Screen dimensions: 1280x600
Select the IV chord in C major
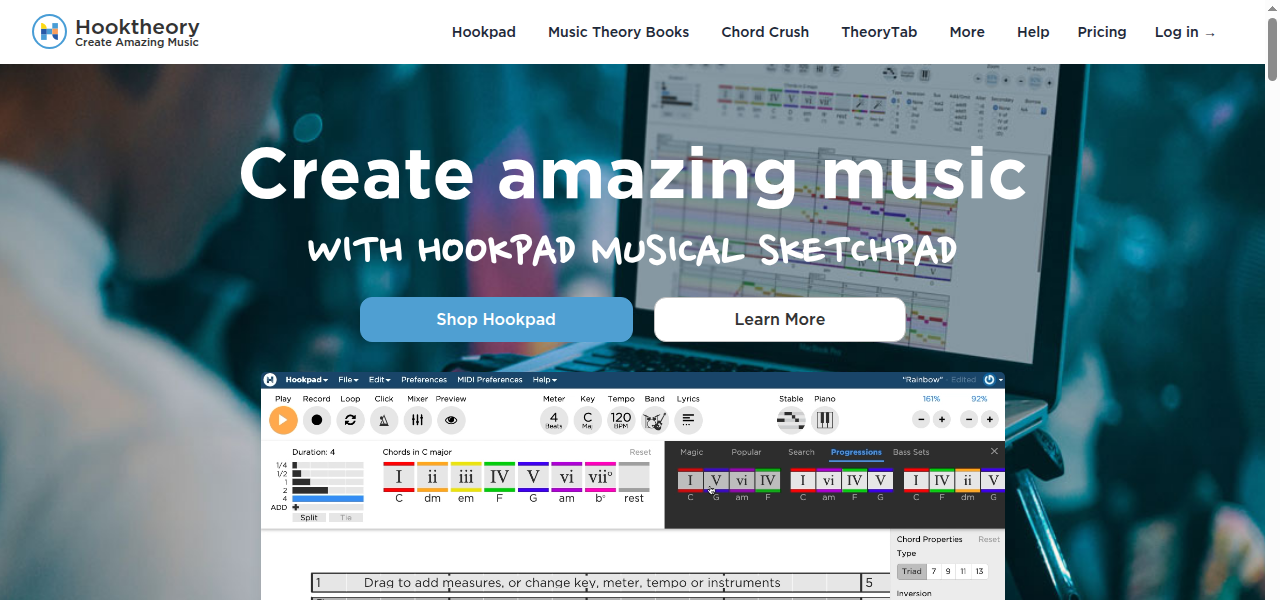(499, 477)
